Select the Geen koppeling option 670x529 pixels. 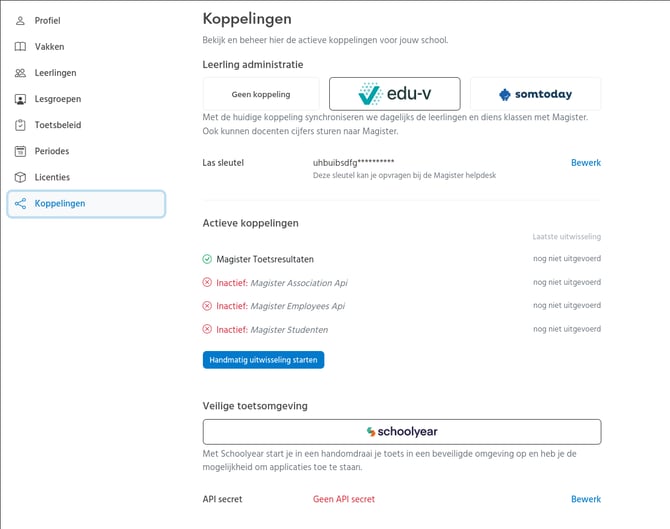pyautogui.click(x=261, y=94)
